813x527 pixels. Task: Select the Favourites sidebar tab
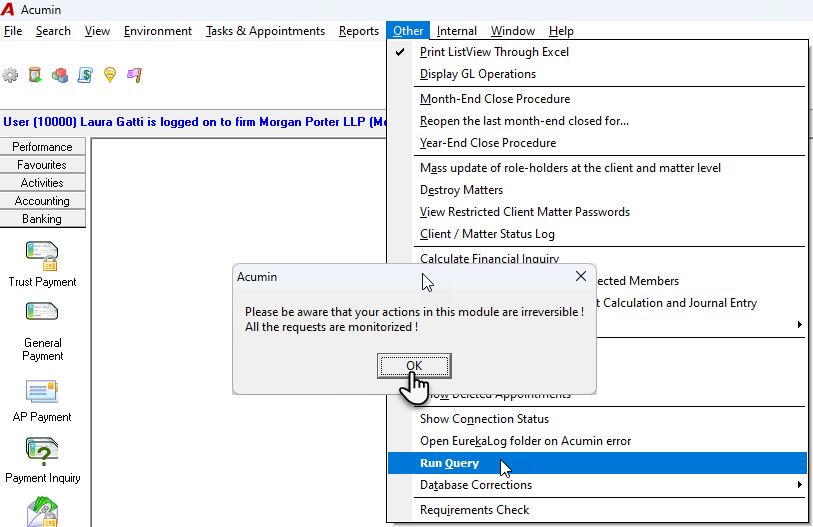(x=43, y=165)
